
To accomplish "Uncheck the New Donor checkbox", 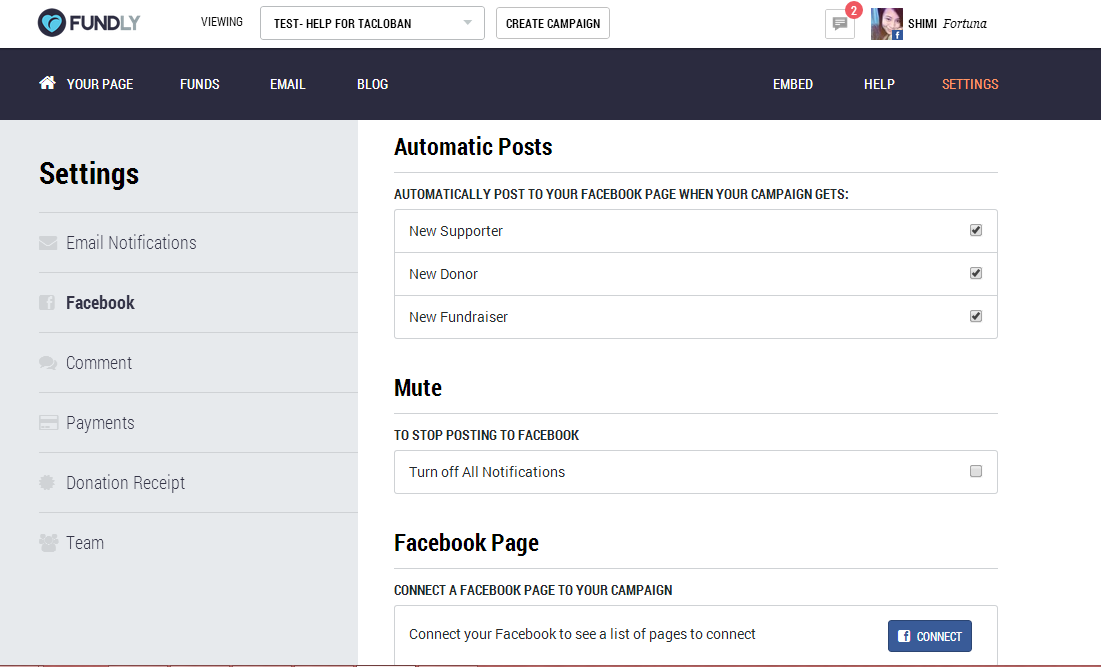I will (x=976, y=273).
